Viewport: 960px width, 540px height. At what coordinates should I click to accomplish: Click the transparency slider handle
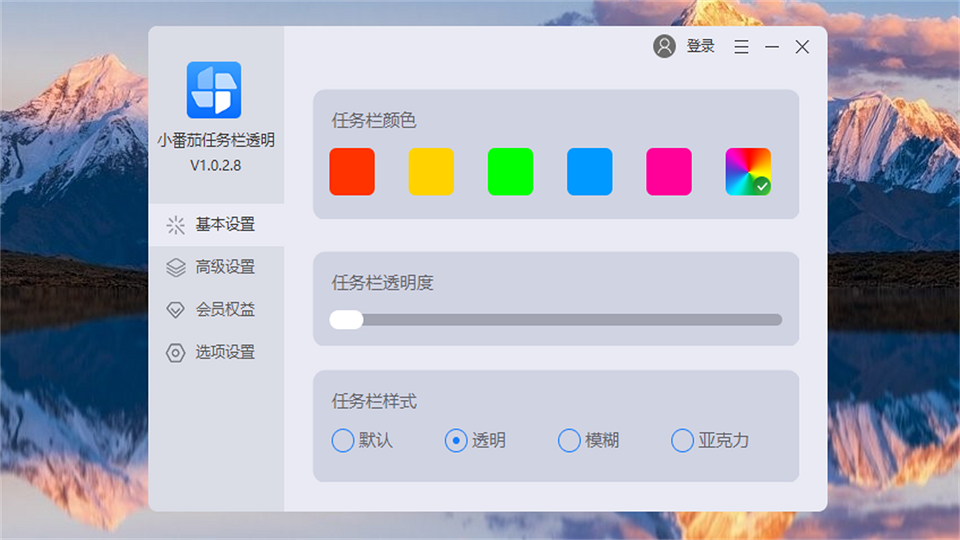(347, 320)
